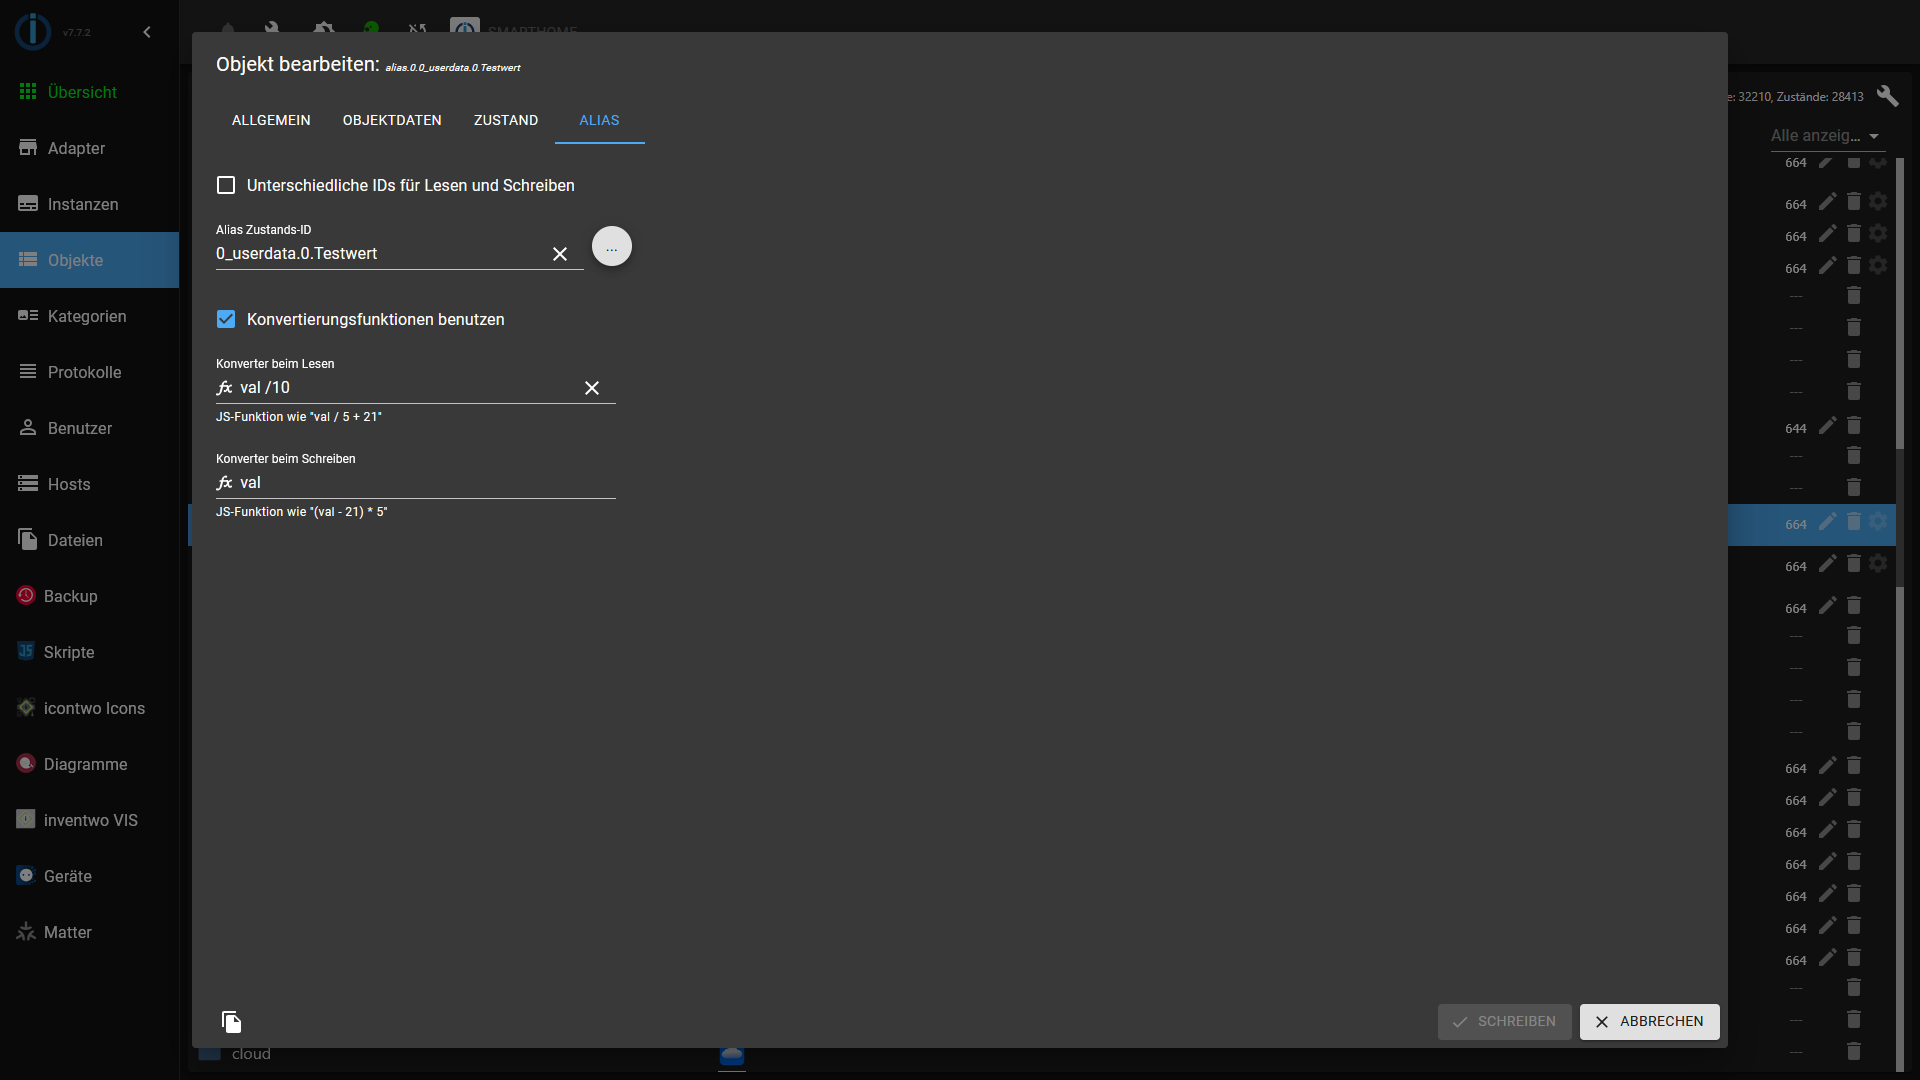Open Matter in the sidebar
The image size is (1920, 1080).
pyautogui.click(x=67, y=932)
